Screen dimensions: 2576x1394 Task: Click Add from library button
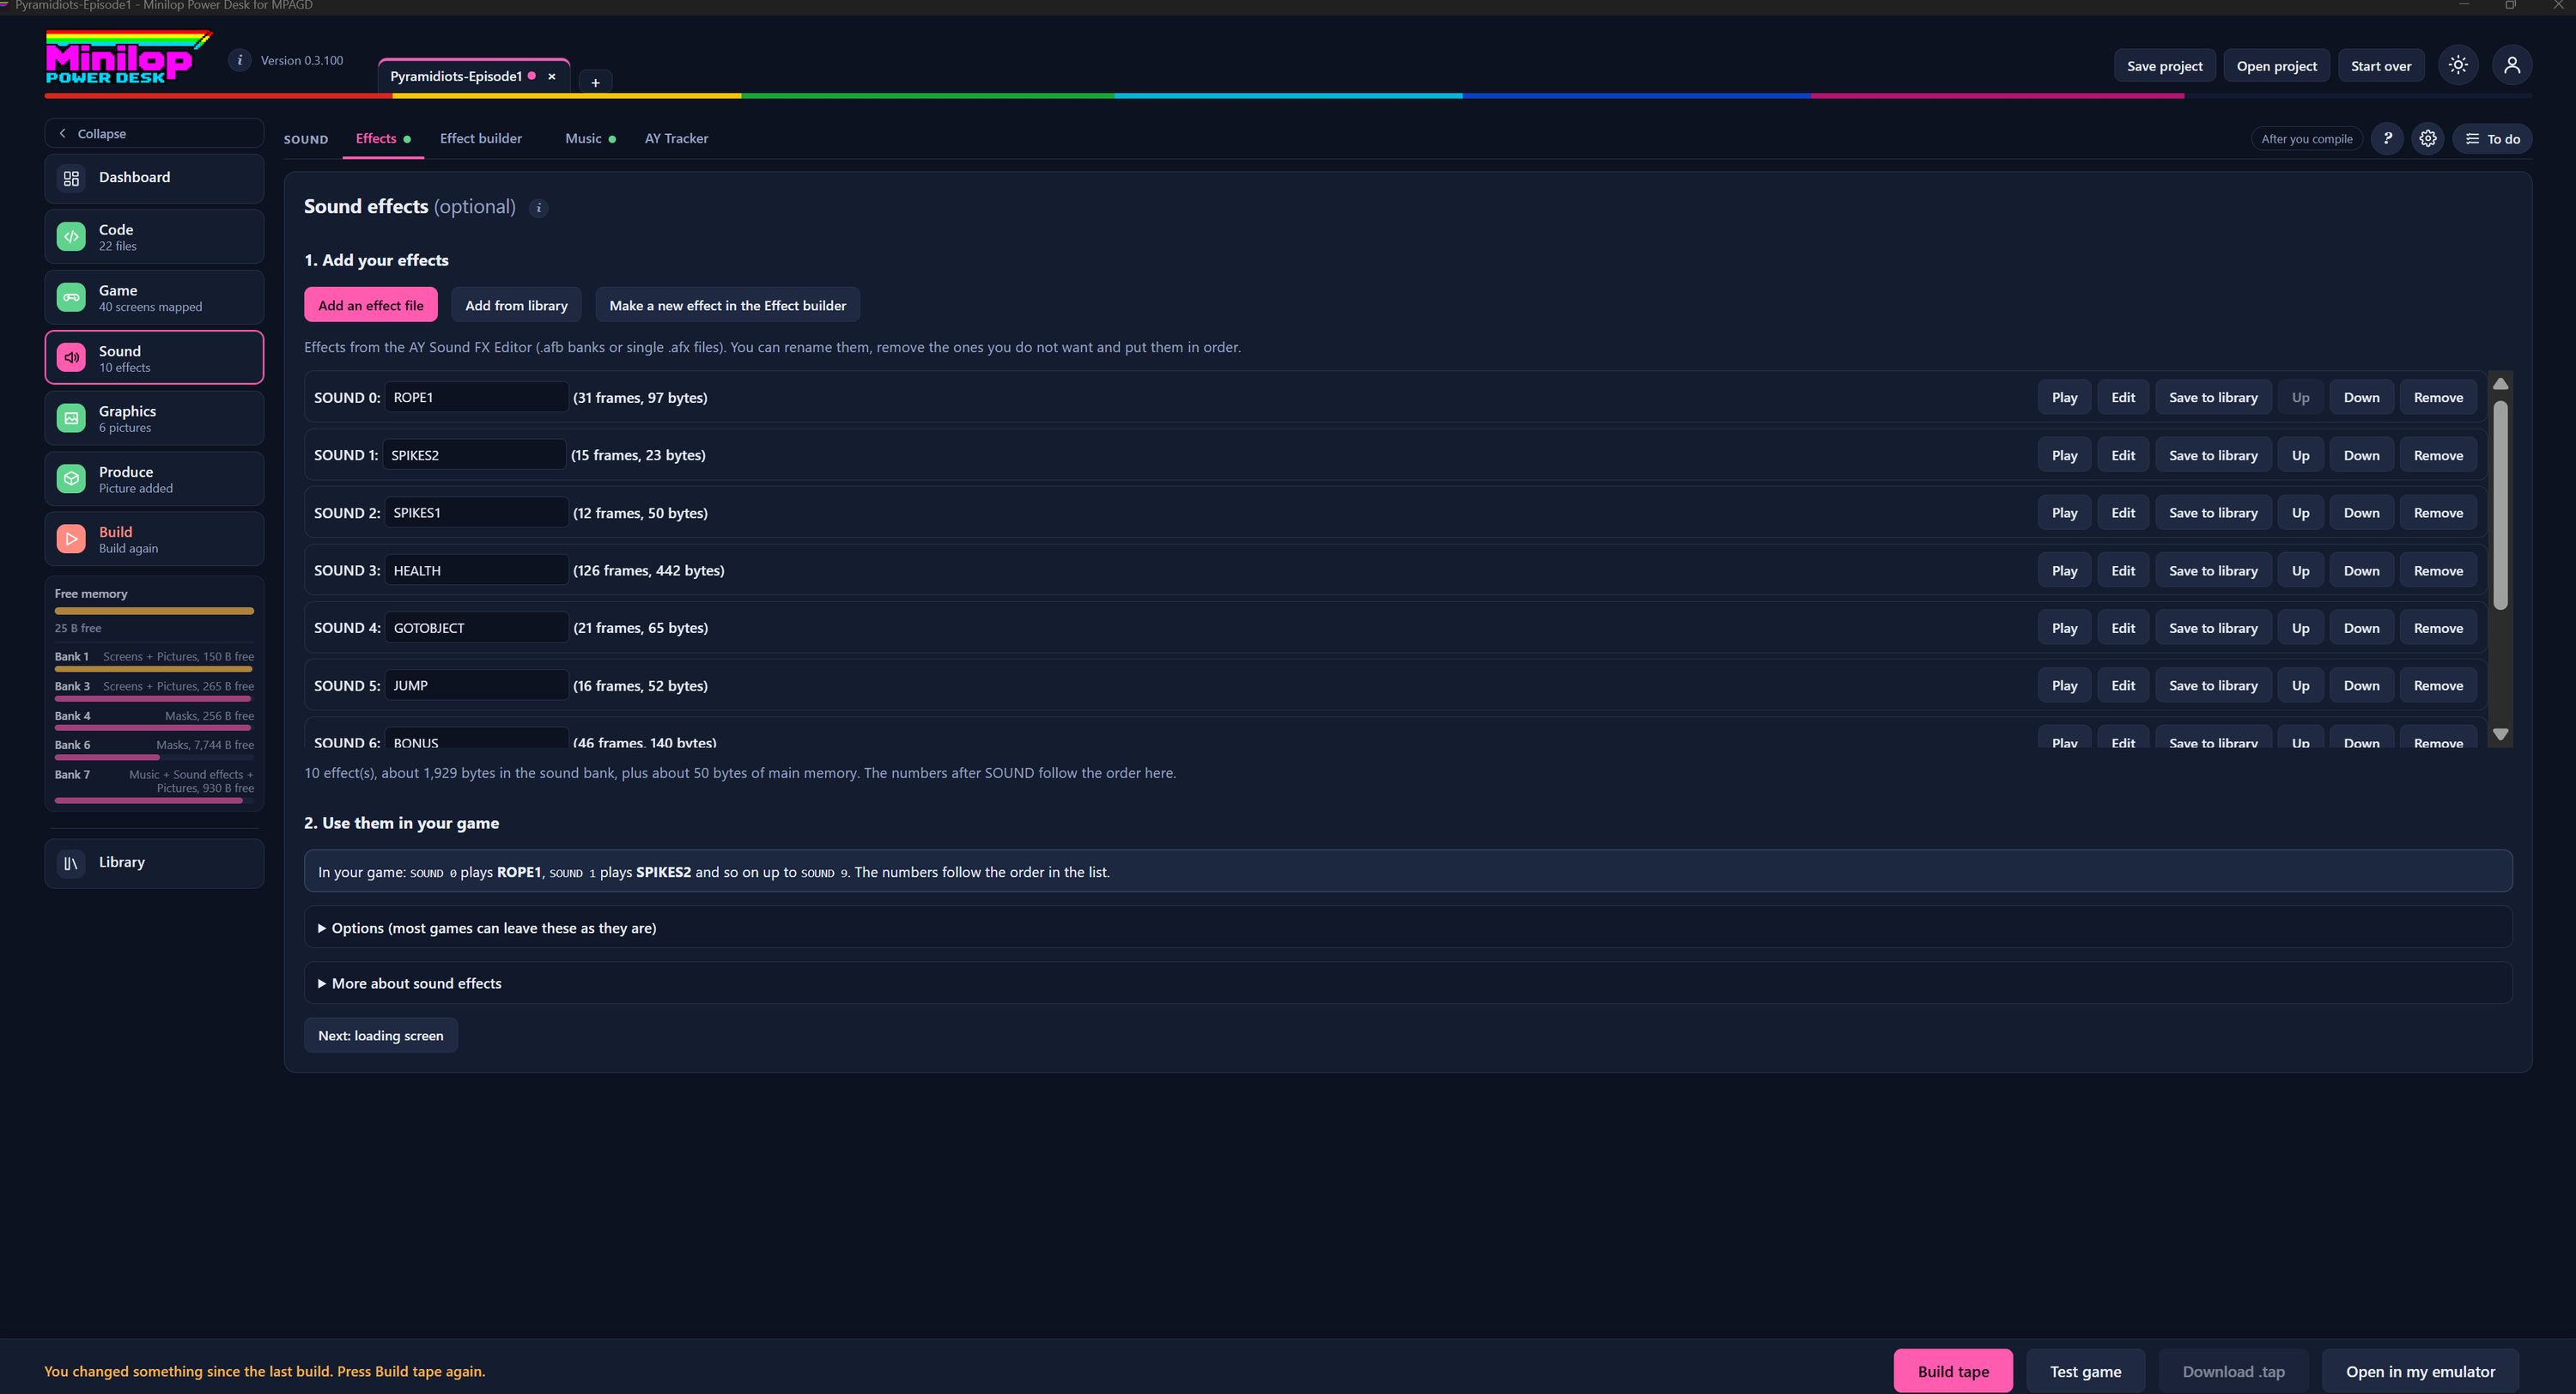click(x=516, y=305)
